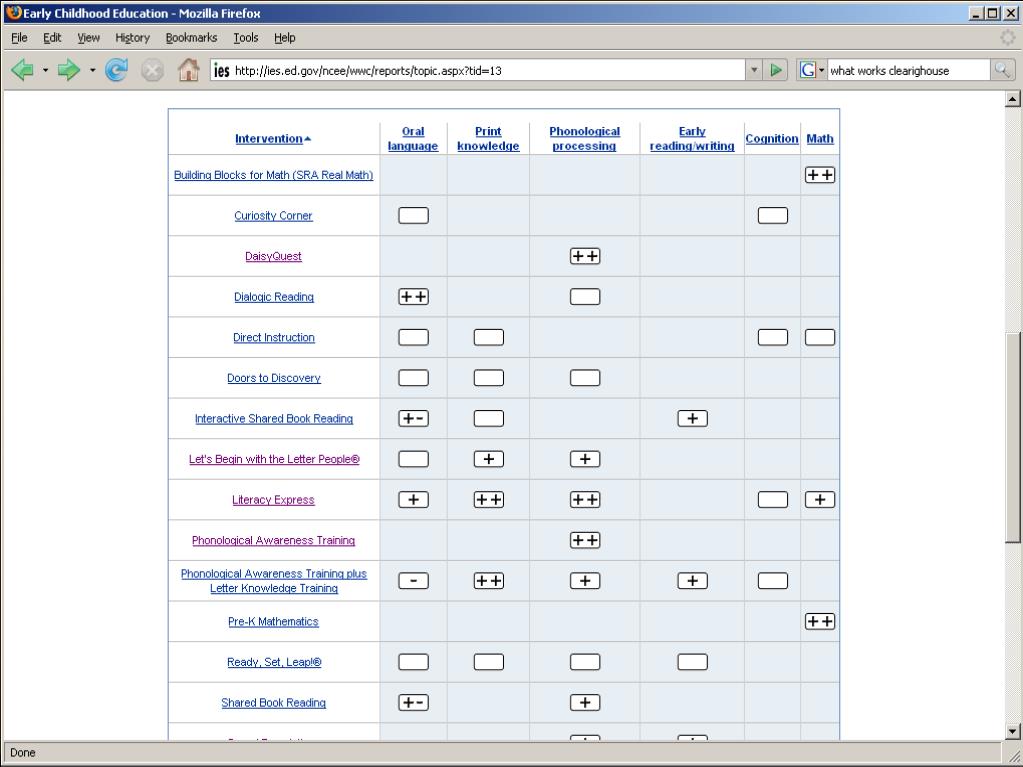Expand the address bar URL history dropdown
The image size is (1023, 767).
click(754, 70)
